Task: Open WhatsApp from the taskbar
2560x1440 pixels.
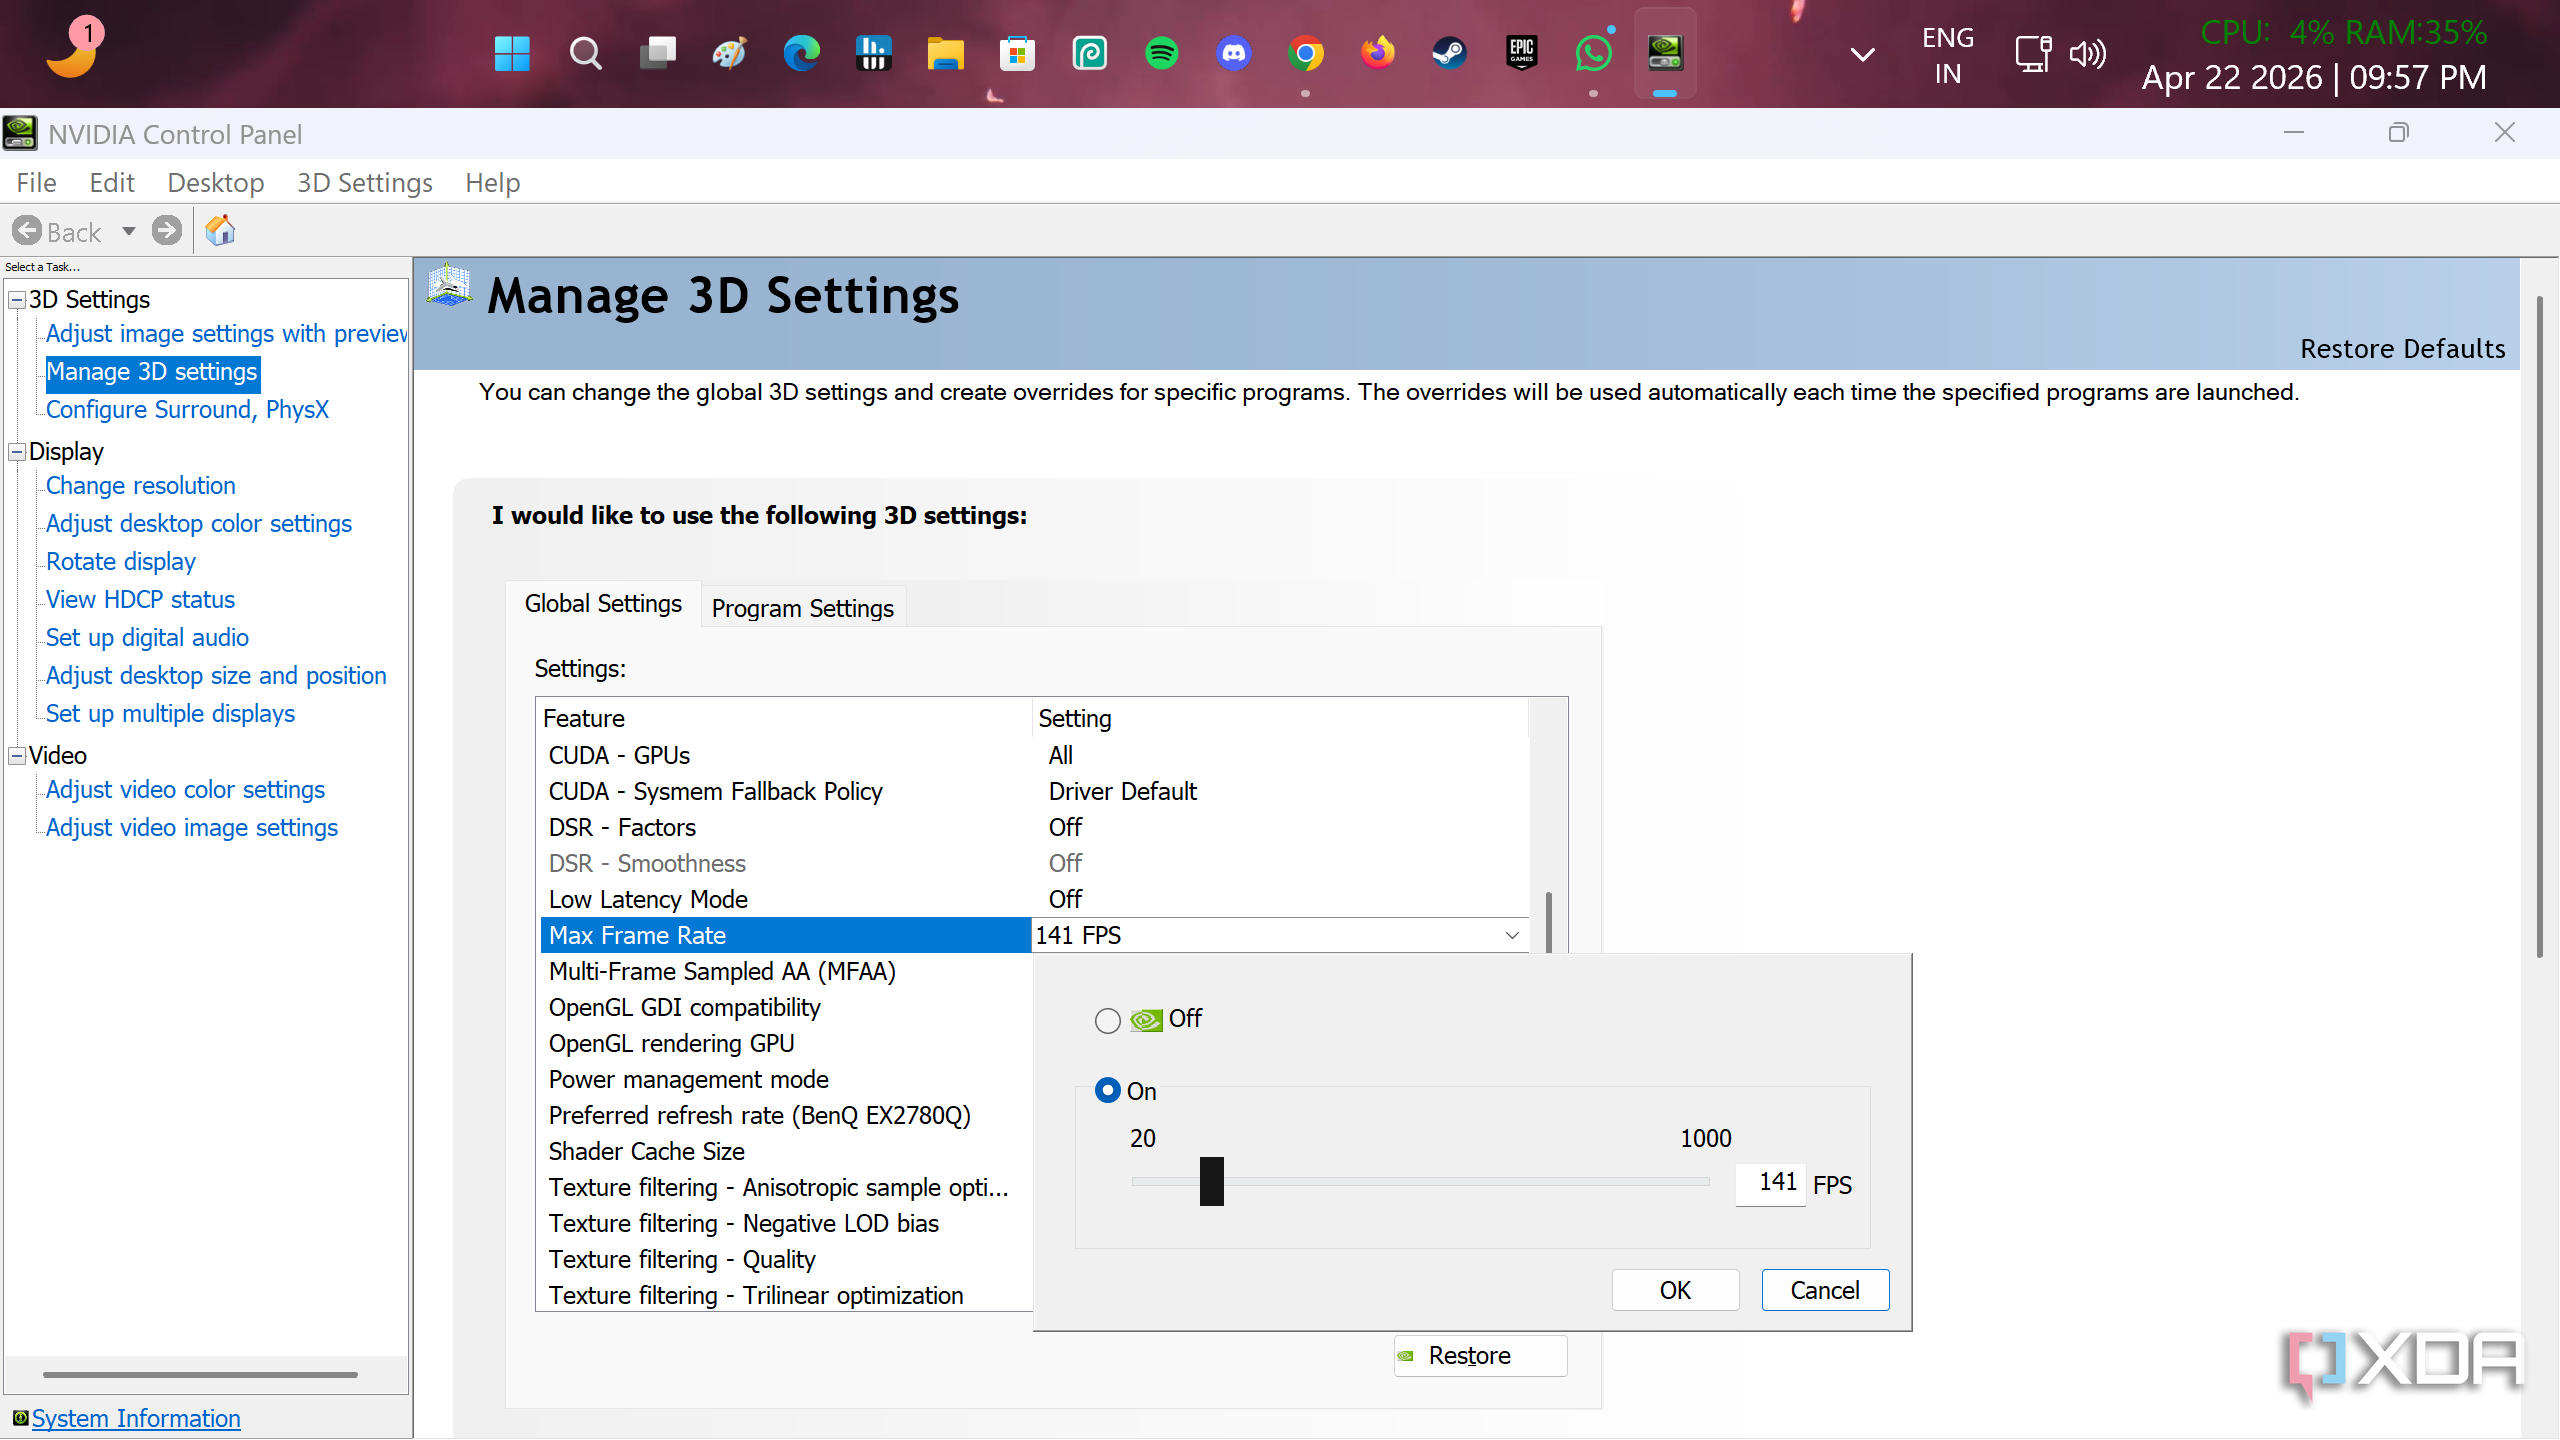Action: click(x=1593, y=53)
